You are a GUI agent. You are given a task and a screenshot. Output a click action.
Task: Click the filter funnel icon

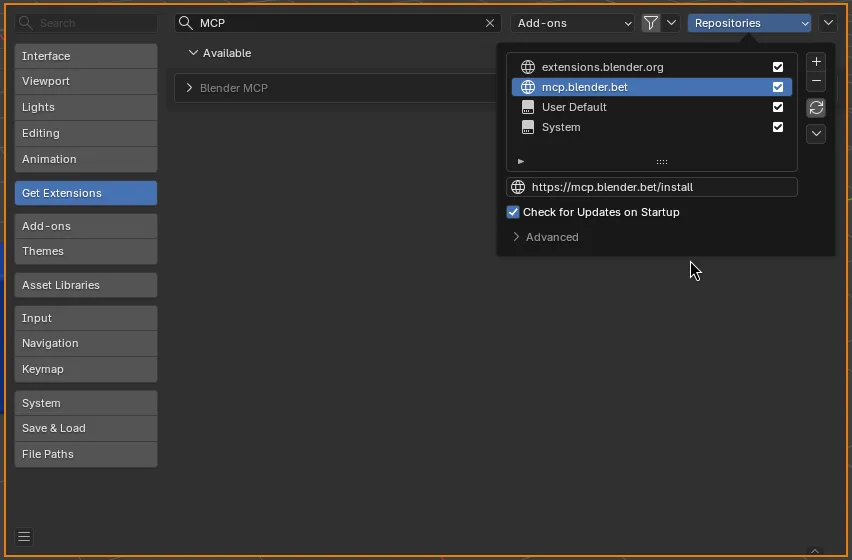pyautogui.click(x=650, y=23)
